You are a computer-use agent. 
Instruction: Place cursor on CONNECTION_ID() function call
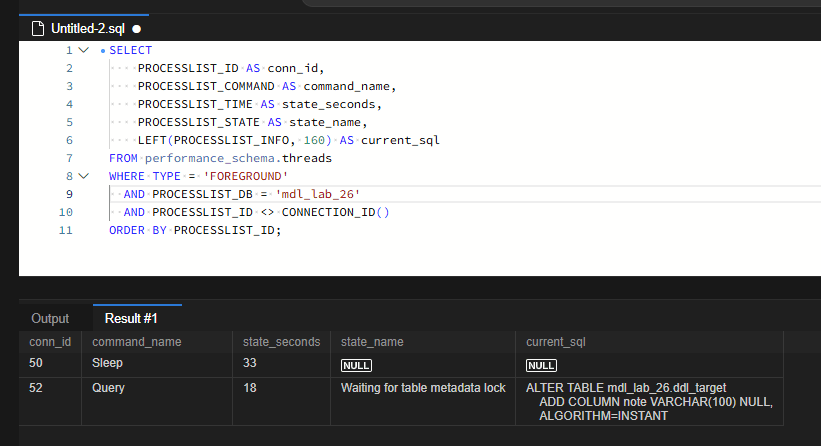point(336,212)
